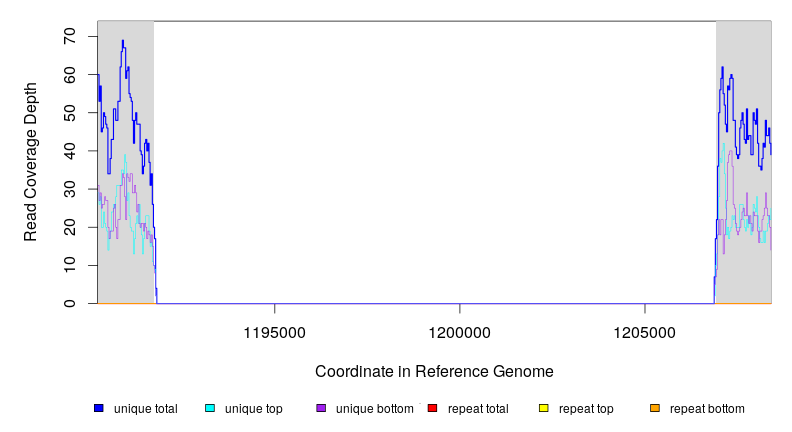Select the "unique top" legend label
The width and height of the screenshot is (792, 432).
click(253, 408)
